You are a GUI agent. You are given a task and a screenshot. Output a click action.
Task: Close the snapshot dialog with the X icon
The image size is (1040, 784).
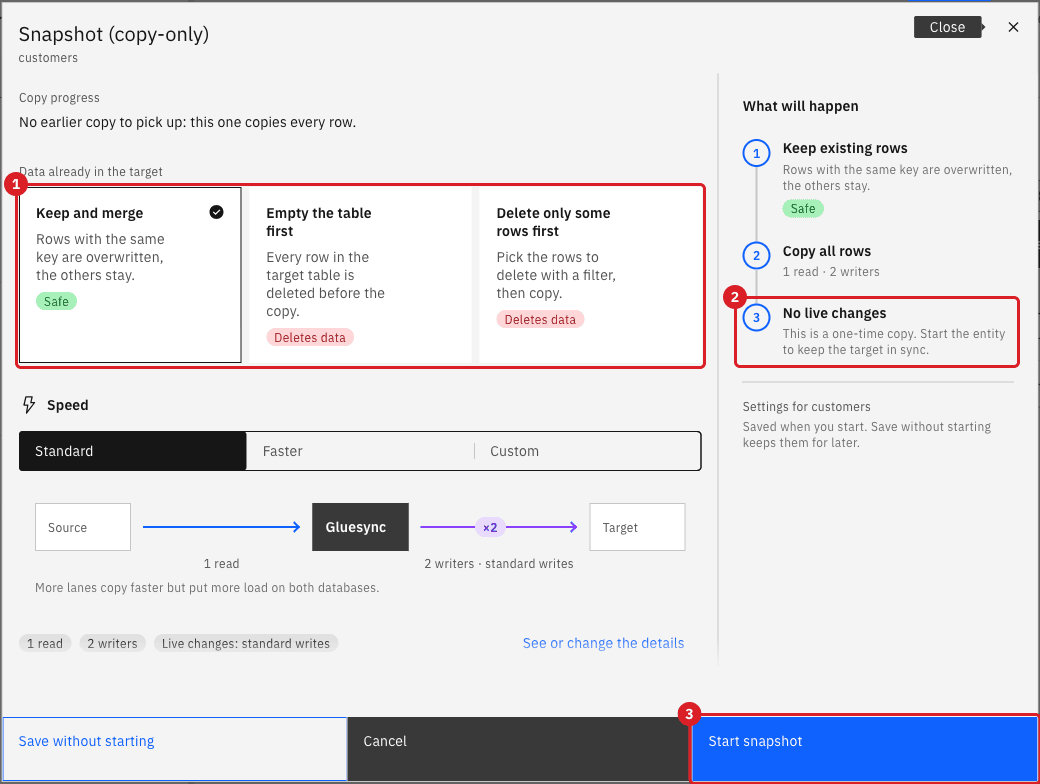1013,27
